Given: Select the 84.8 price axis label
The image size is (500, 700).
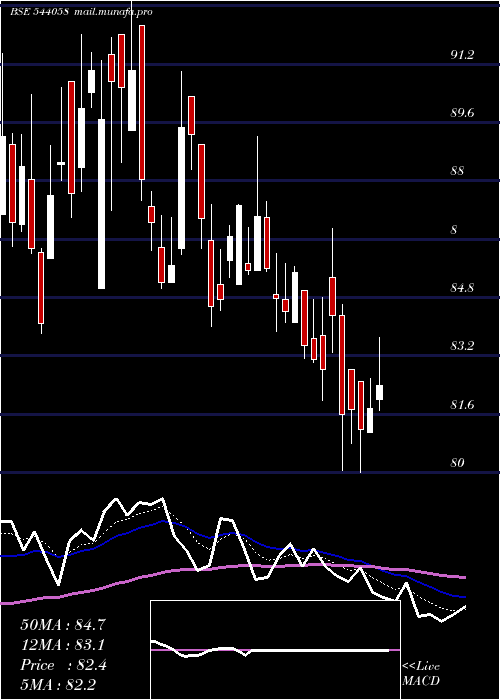Looking at the screenshot, I should tap(462, 288).
